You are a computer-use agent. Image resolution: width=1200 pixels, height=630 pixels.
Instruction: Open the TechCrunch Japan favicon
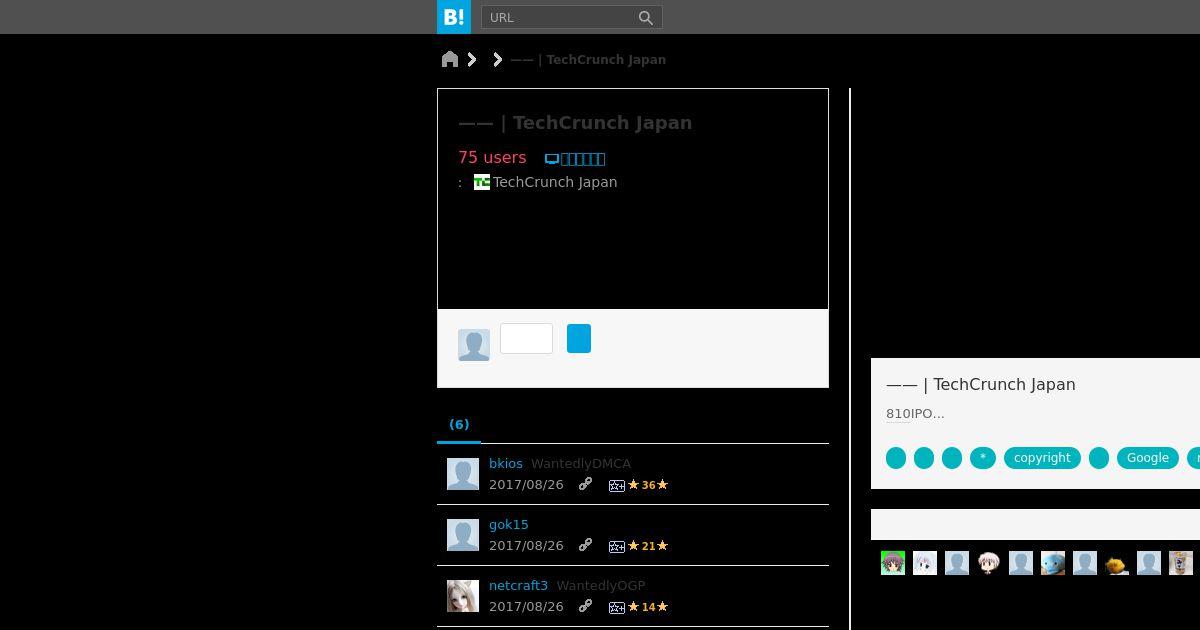coord(482,182)
